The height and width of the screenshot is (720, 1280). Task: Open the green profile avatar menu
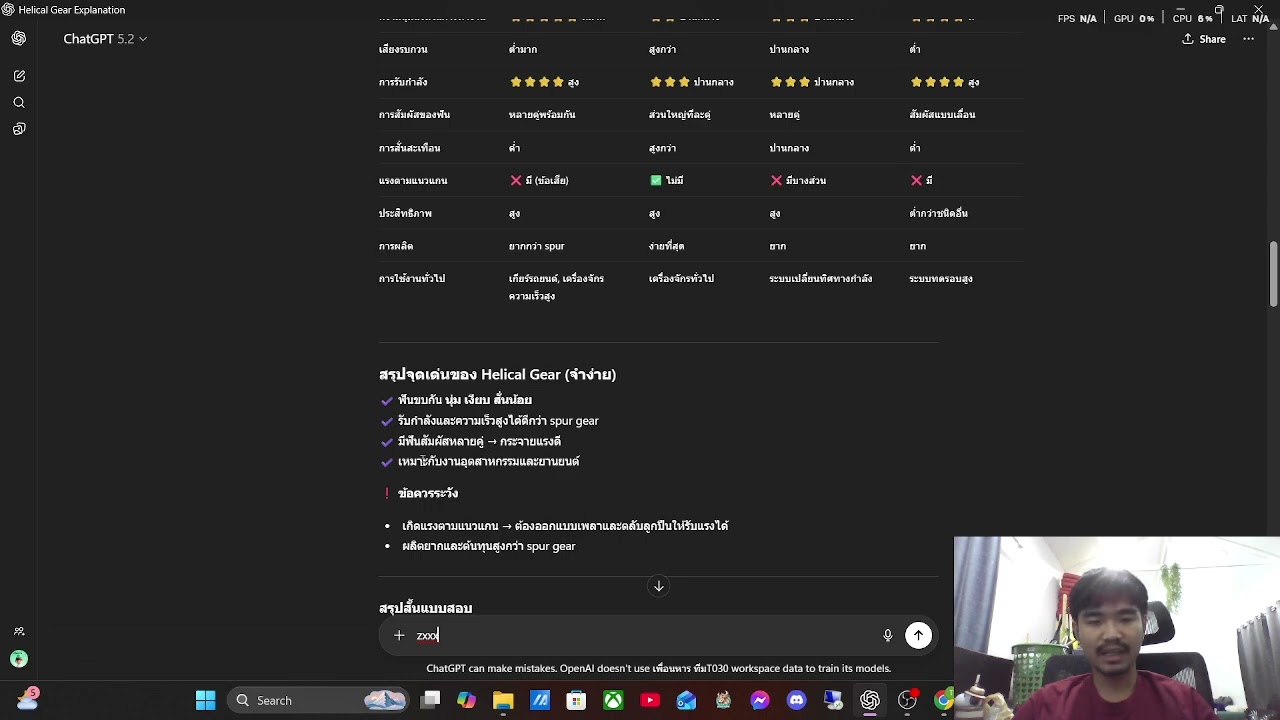point(19,659)
